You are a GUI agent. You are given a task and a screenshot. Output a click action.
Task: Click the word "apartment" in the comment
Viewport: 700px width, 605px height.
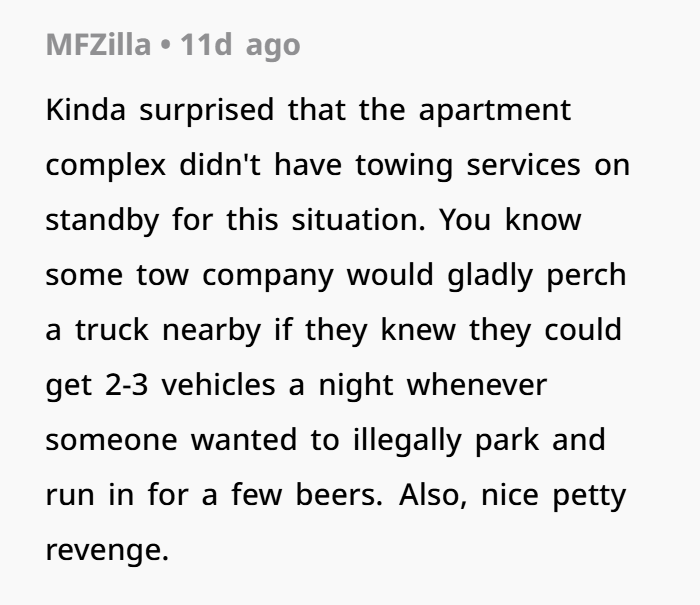(x=495, y=112)
